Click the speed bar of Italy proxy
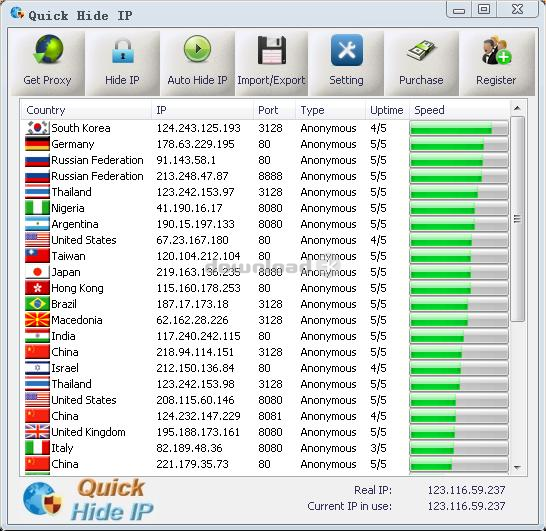Image resolution: width=546 pixels, height=531 pixels. [459, 448]
